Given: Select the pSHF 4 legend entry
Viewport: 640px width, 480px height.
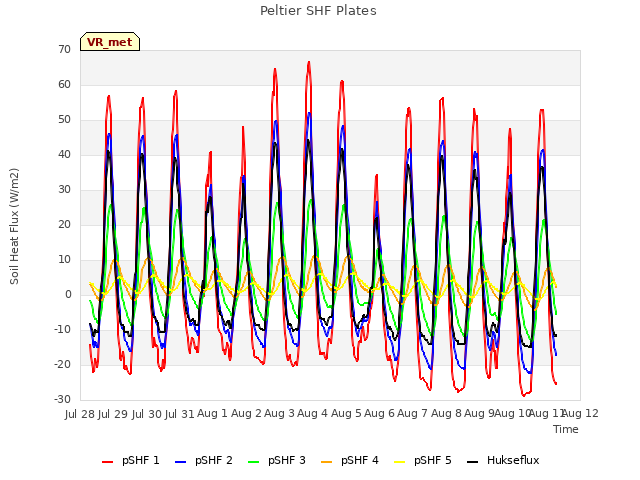Looking at the screenshot, I should pyautogui.click(x=350, y=460).
